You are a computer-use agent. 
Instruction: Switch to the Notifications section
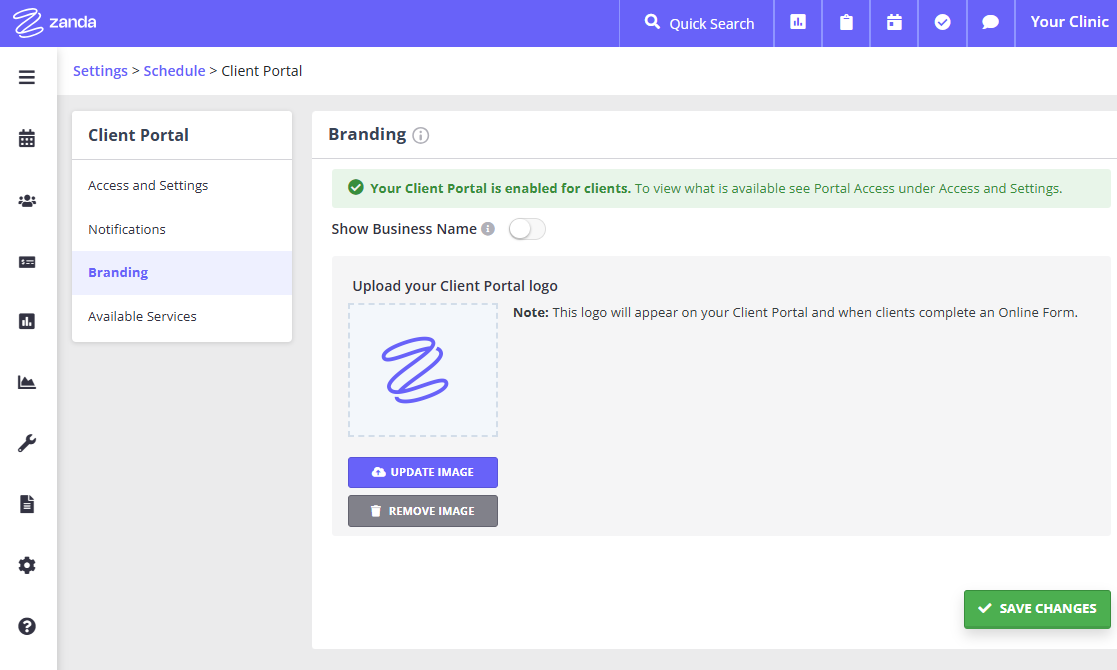click(127, 229)
